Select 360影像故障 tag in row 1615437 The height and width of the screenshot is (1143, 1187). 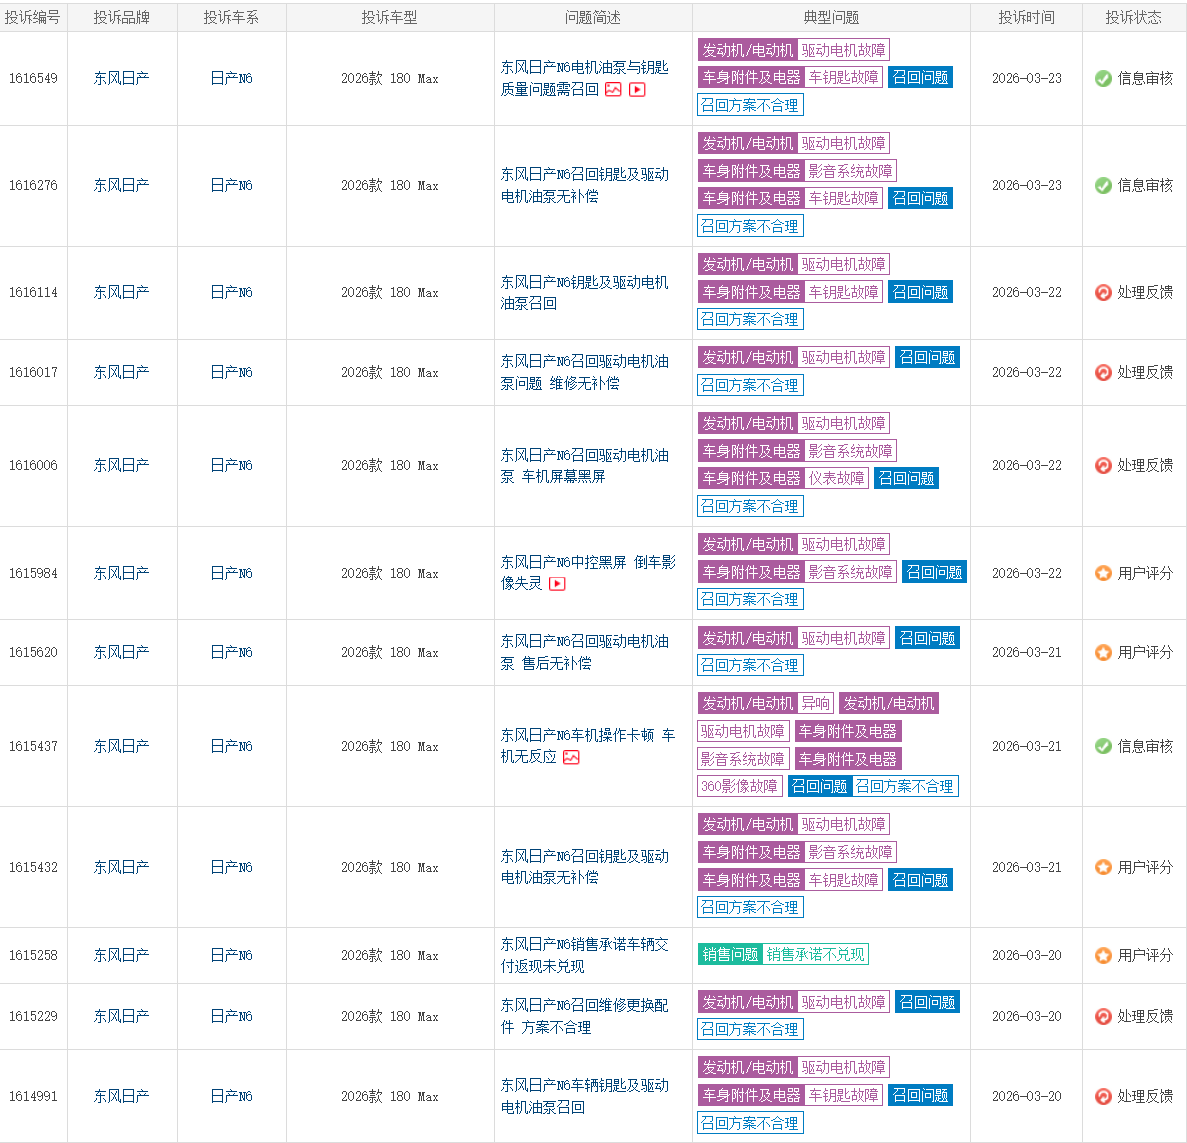(x=740, y=786)
